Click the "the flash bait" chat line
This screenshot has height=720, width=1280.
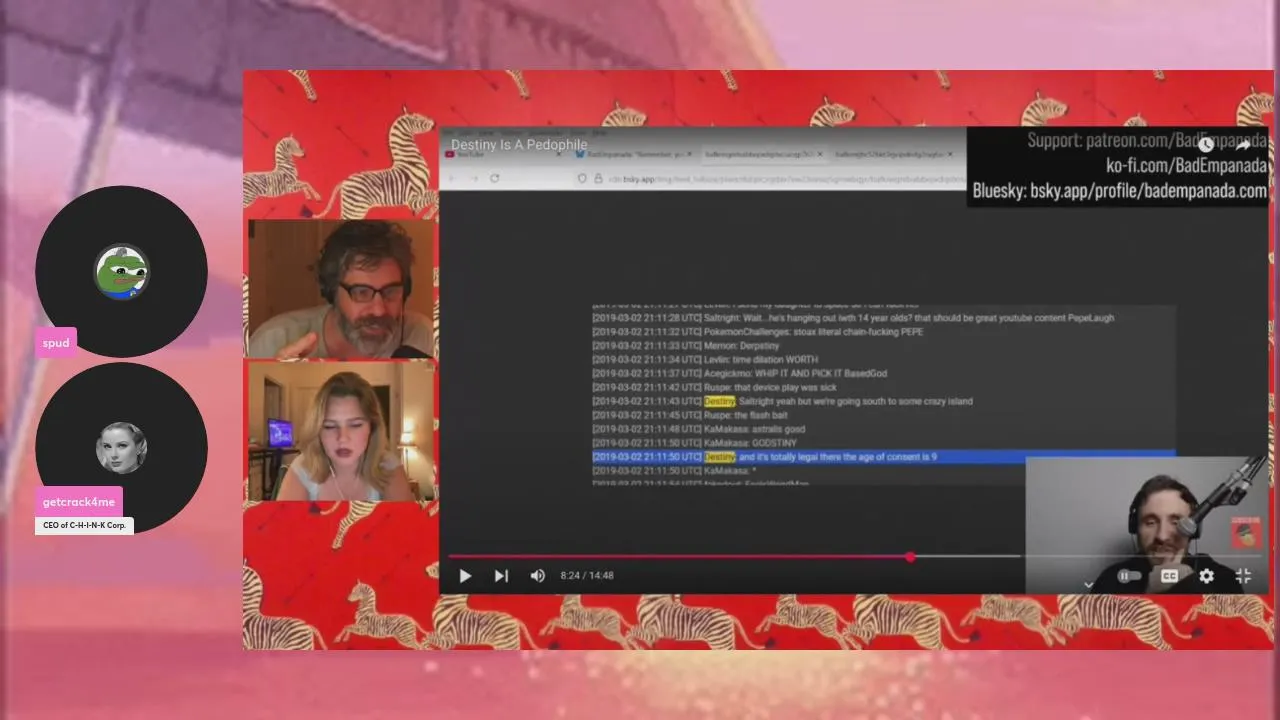tap(690, 415)
